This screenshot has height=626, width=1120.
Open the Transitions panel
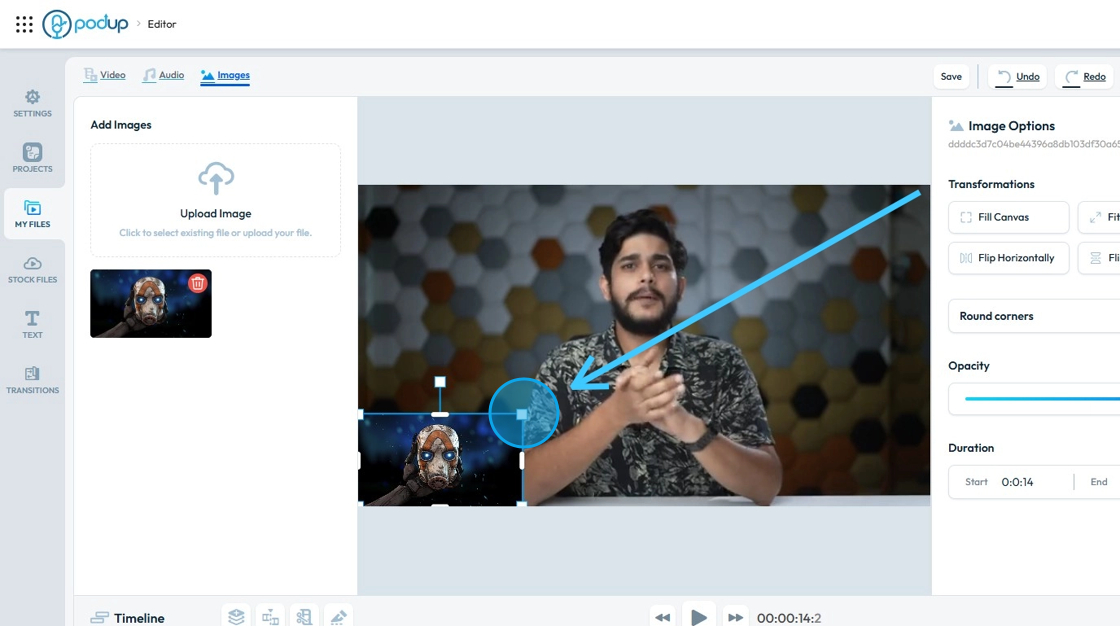point(32,380)
